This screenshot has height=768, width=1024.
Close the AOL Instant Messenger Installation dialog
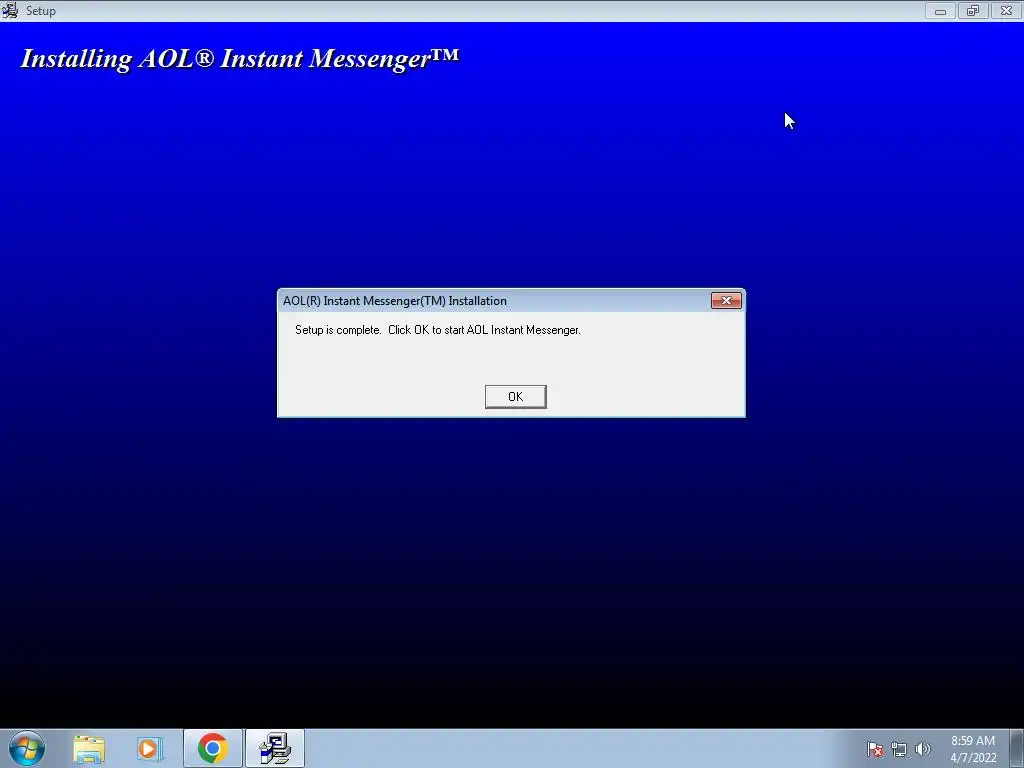(726, 300)
